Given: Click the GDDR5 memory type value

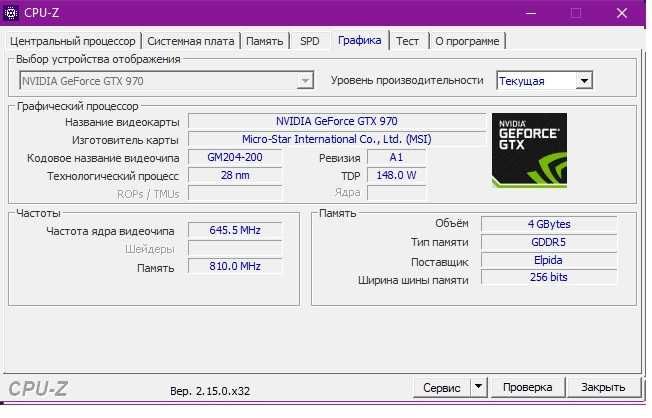Looking at the screenshot, I should 549,242.
